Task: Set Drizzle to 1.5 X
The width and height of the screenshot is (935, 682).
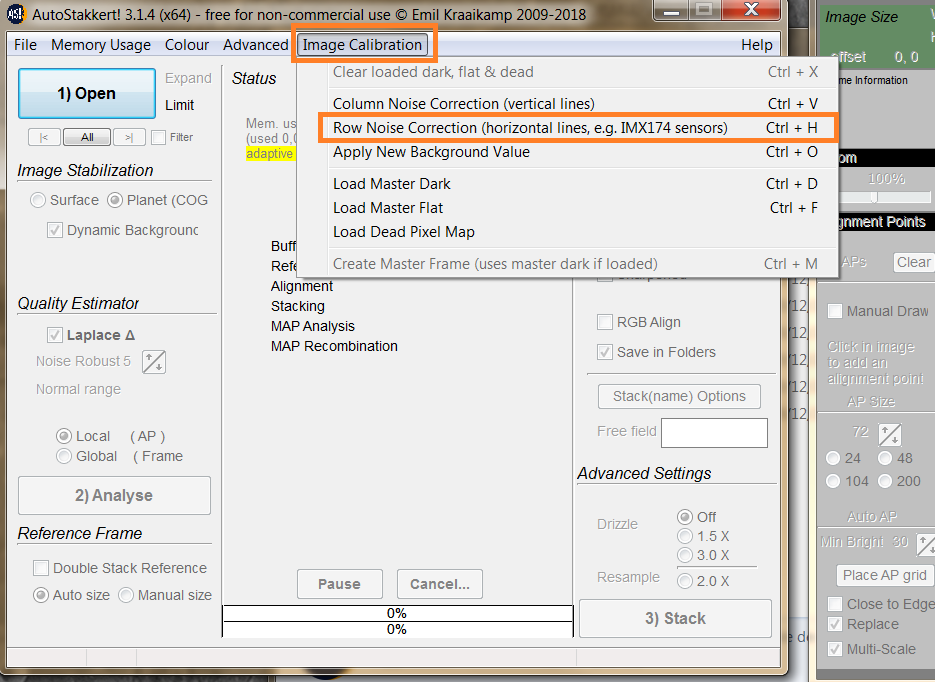Action: click(685, 536)
